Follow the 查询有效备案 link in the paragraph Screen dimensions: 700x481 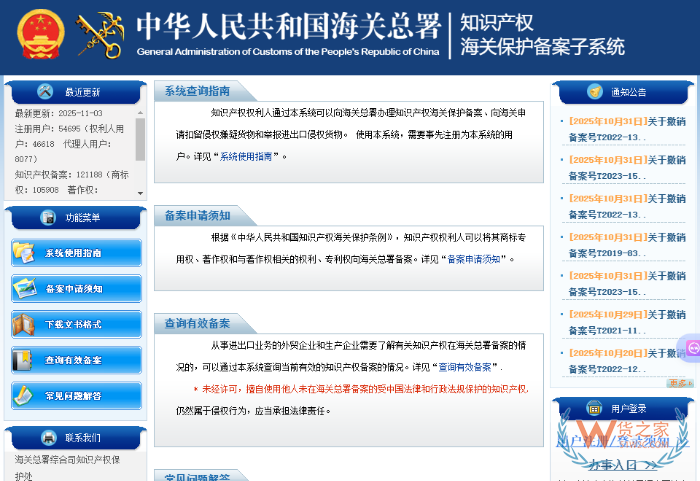465,367
